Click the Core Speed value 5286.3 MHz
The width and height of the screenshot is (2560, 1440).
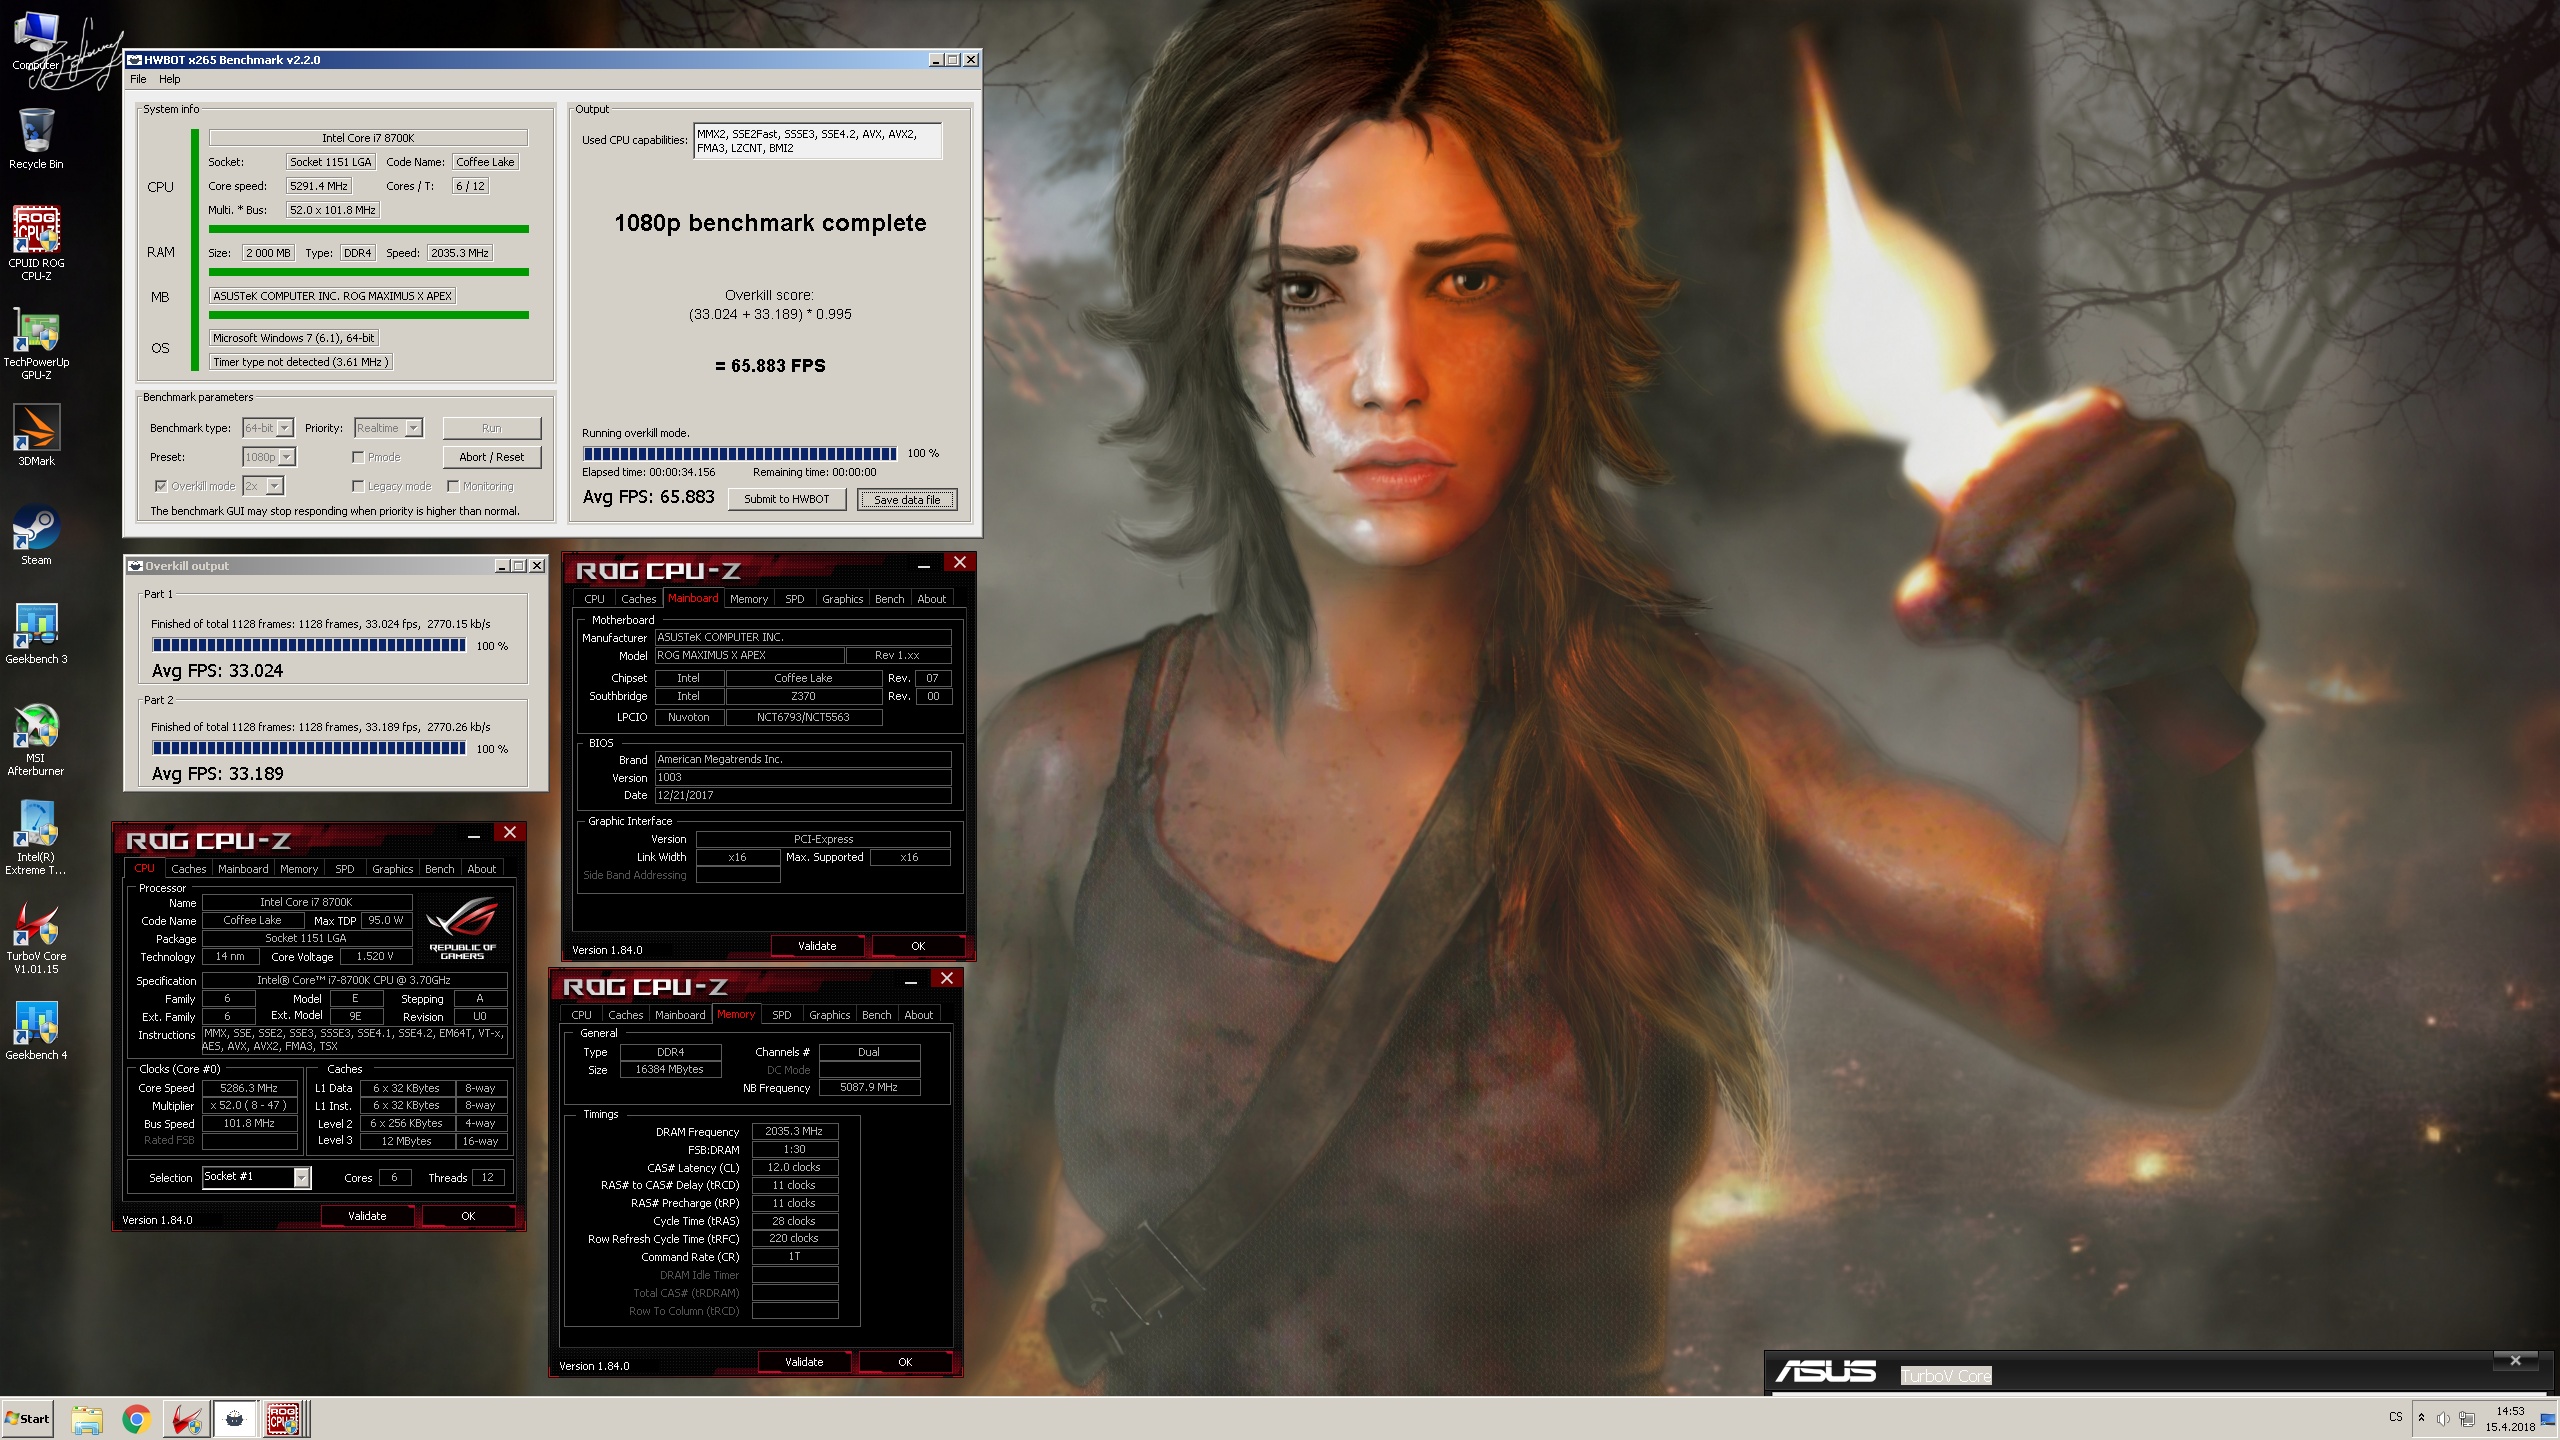tap(249, 1087)
